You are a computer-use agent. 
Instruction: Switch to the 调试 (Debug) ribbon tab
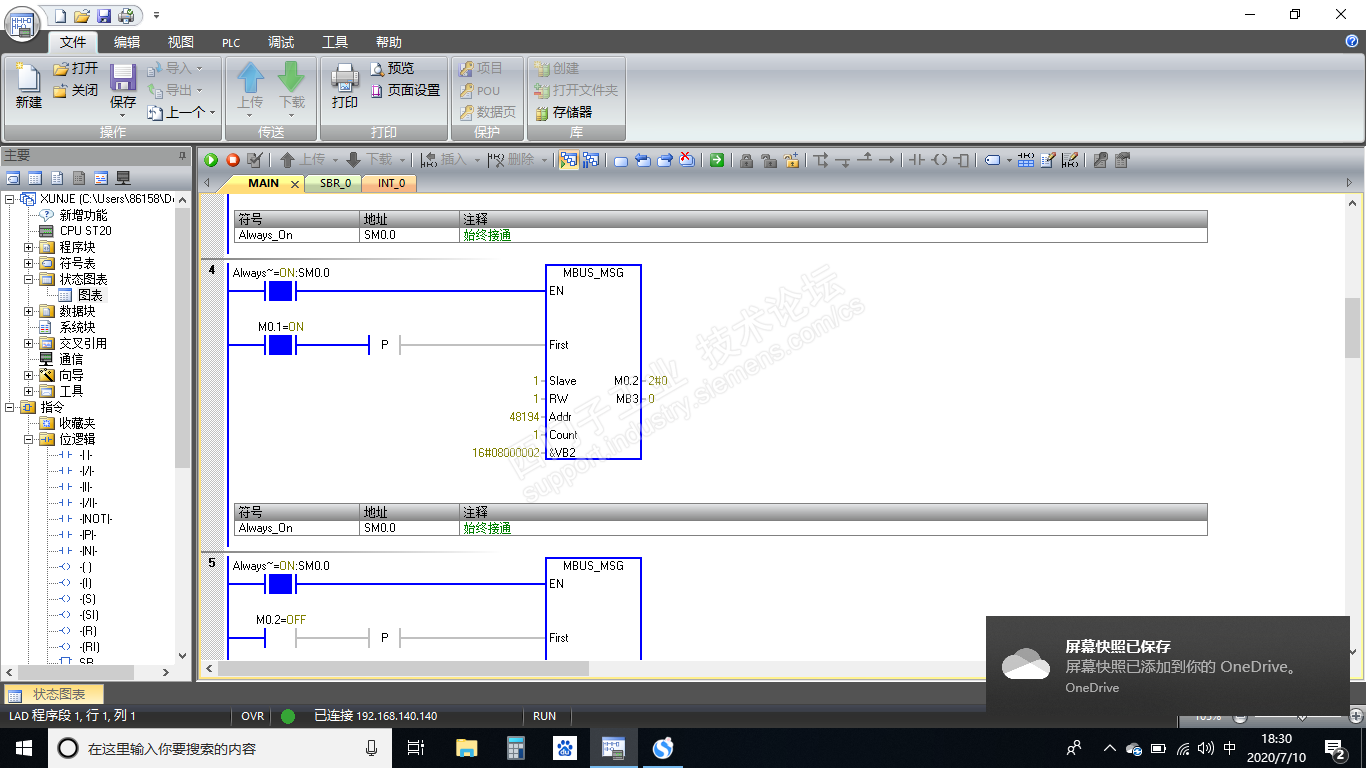(x=281, y=42)
